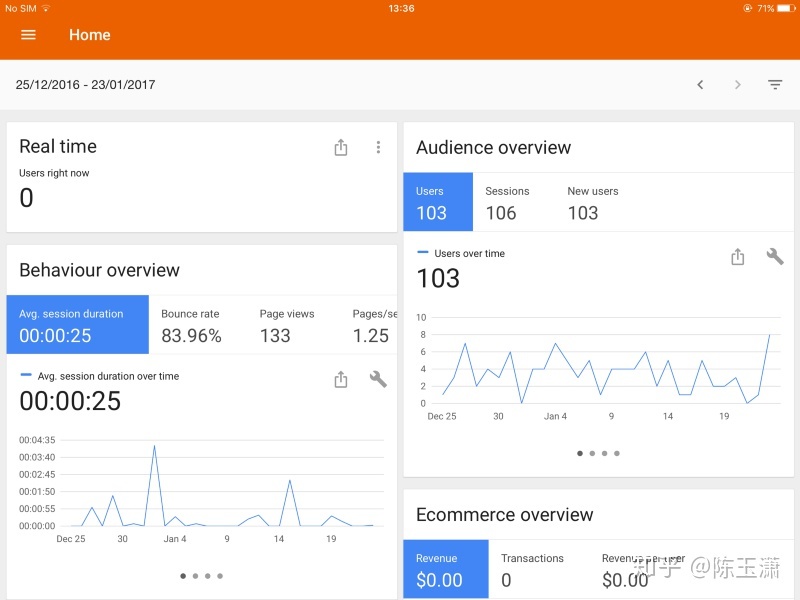800x600 pixels.
Task: Select the Pages/session metric tab
Action: click(x=371, y=324)
